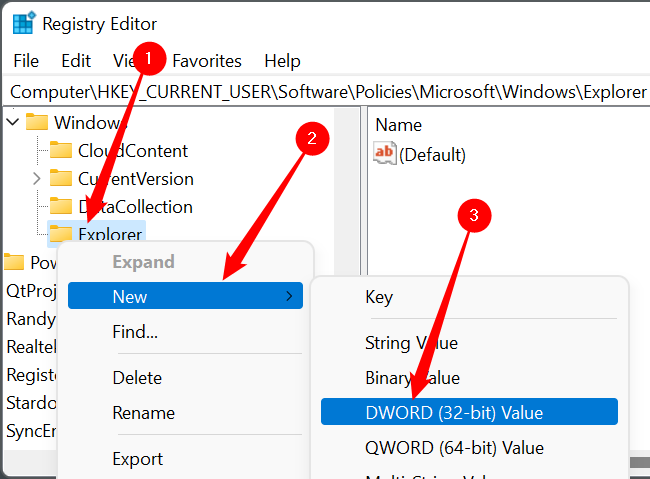The height and width of the screenshot is (479, 650).
Task: Click the (Default) string value icon
Action: coord(384,154)
